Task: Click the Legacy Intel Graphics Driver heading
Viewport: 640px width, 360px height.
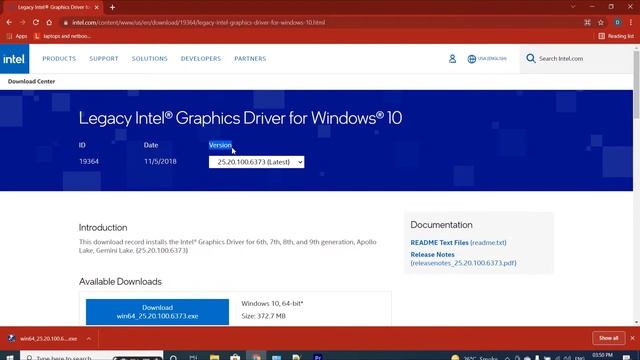Action: point(240,118)
